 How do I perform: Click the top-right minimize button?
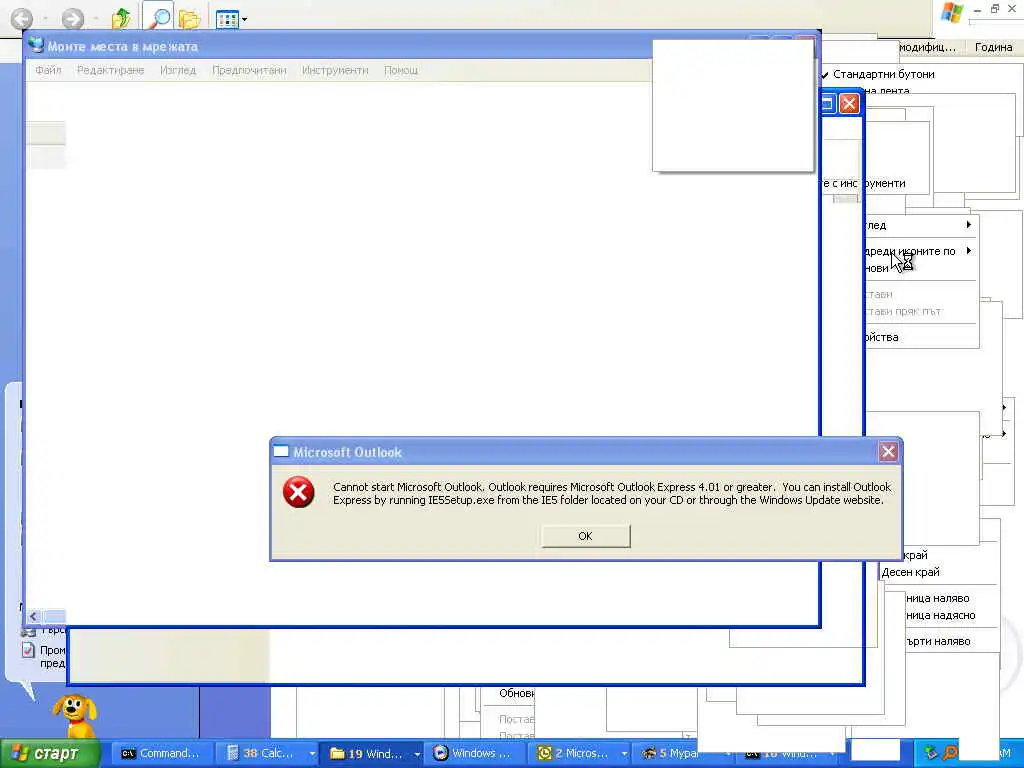click(977, 10)
